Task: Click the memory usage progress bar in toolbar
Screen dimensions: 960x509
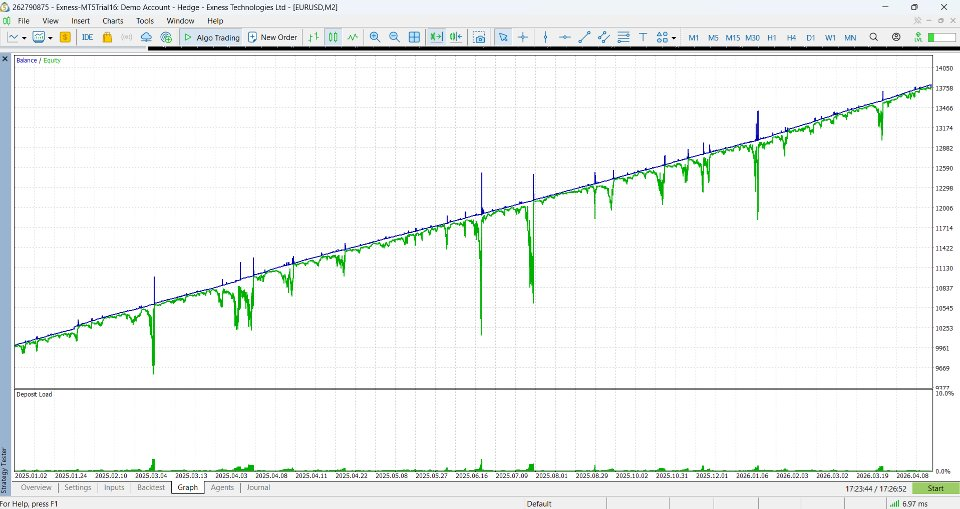Action: point(942,37)
